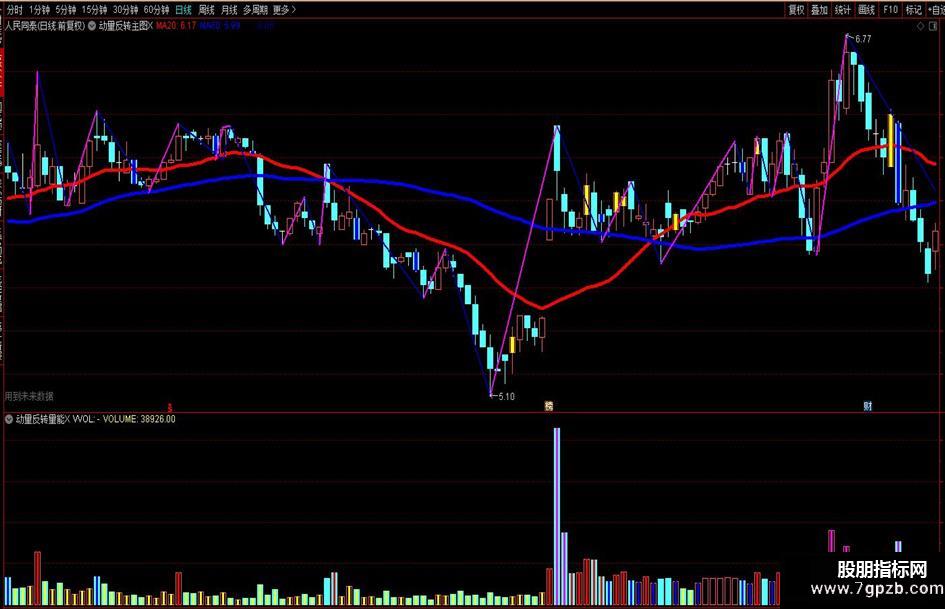Close the 动量反转主图 indicator
Viewport: 945px width, 609px height.
point(151,26)
